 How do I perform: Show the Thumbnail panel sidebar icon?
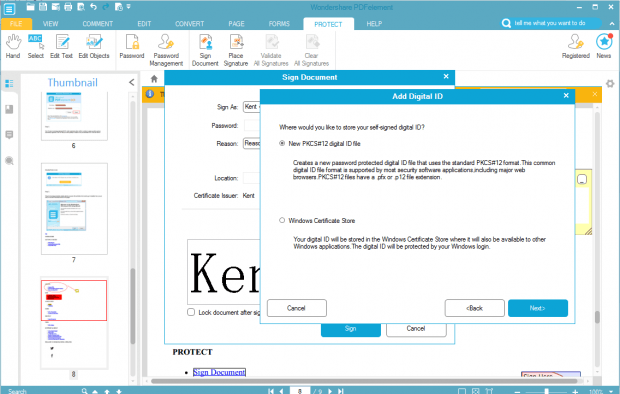pyautogui.click(x=9, y=83)
